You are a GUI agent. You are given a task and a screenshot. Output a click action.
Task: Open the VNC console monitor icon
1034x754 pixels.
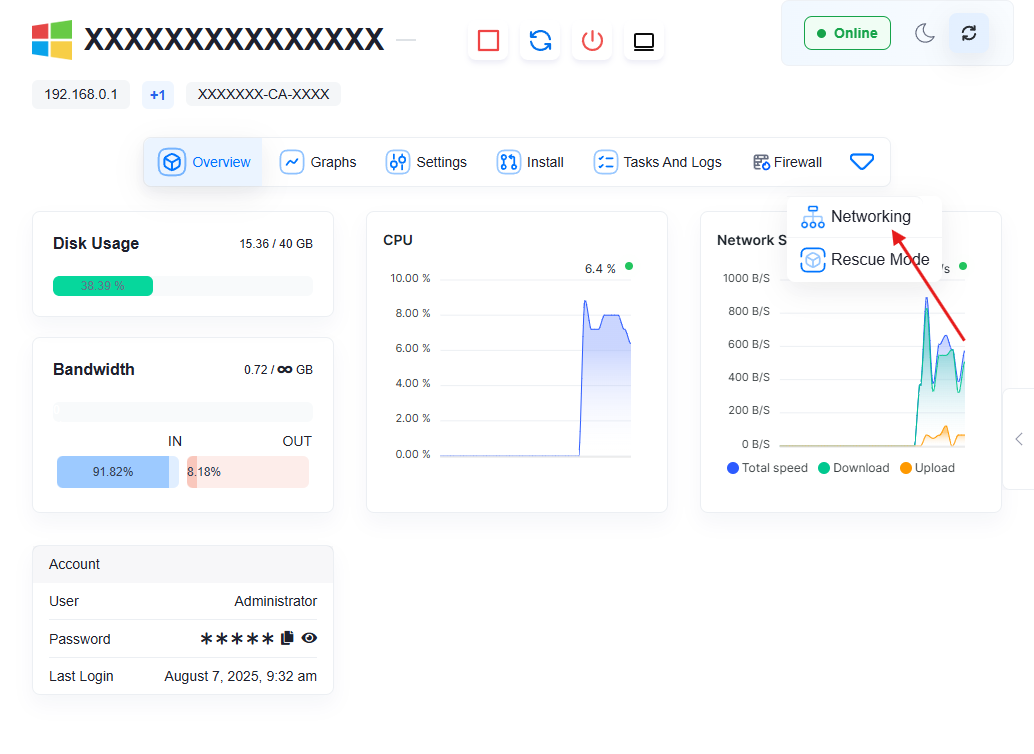click(x=644, y=41)
